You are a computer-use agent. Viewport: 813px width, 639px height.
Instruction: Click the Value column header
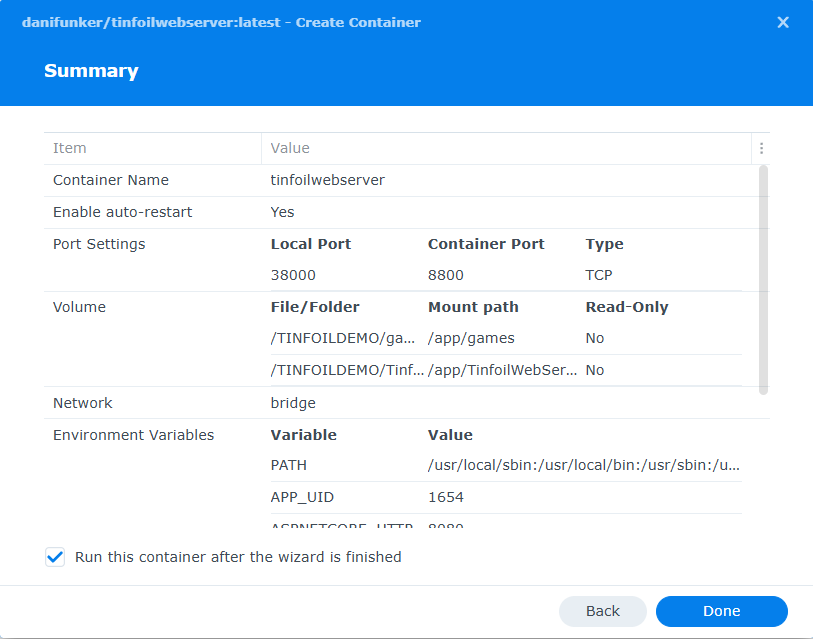(x=290, y=148)
